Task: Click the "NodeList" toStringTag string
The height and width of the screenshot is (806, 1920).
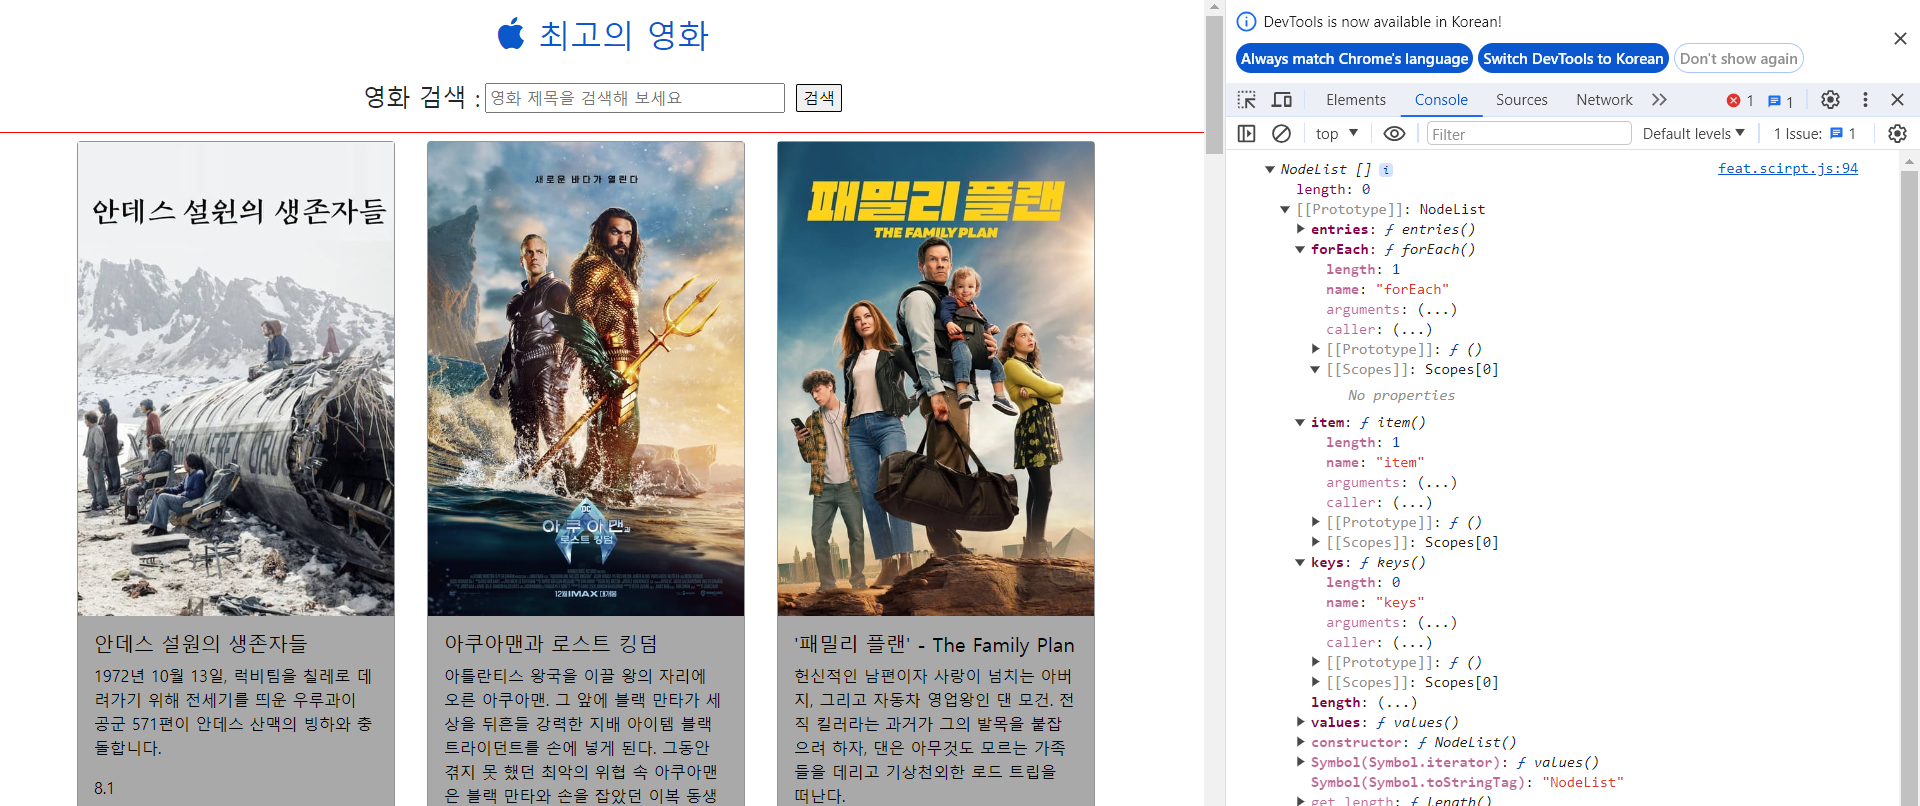Action: pyautogui.click(x=1583, y=782)
